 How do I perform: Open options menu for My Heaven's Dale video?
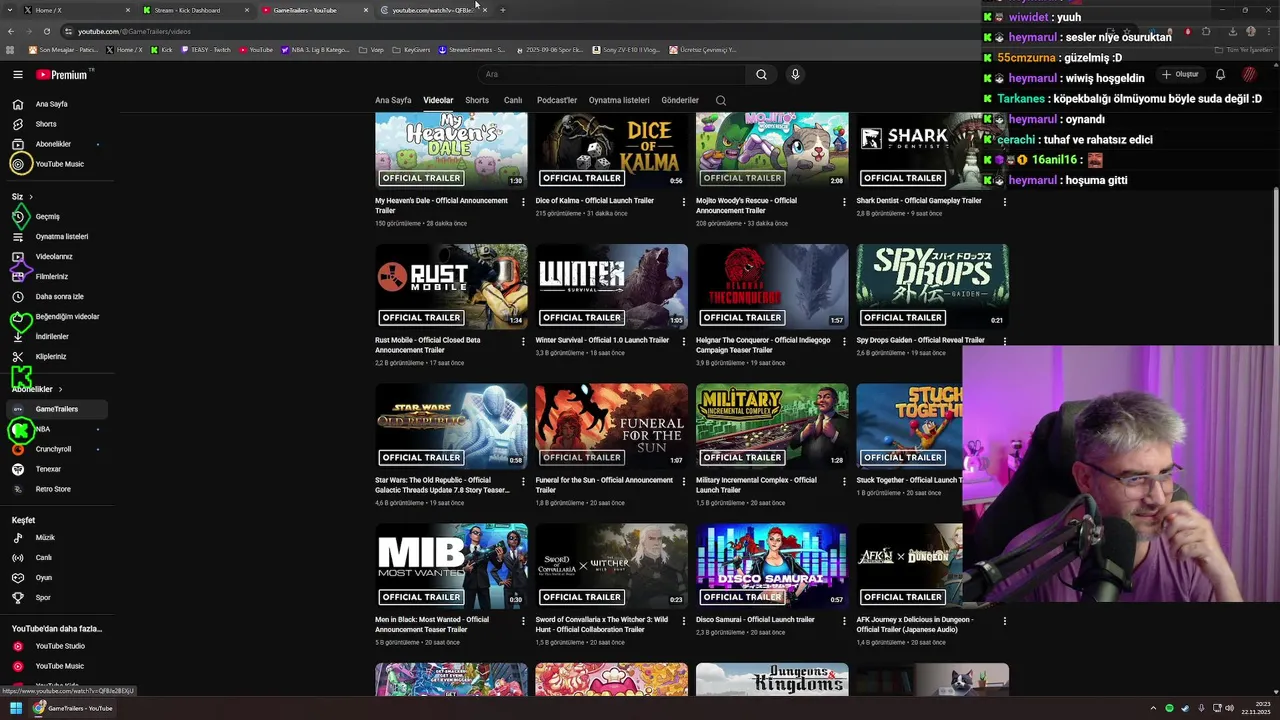pos(523,202)
